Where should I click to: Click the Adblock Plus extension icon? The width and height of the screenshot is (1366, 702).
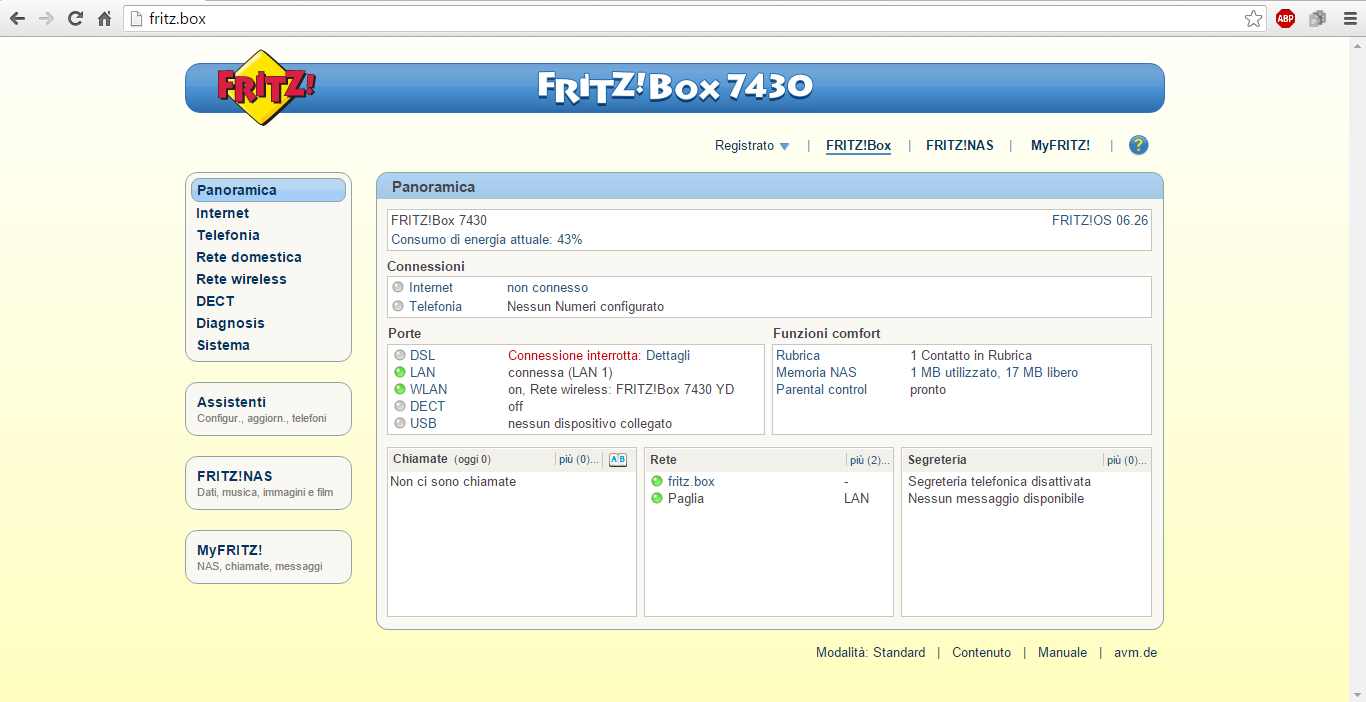coord(1285,18)
